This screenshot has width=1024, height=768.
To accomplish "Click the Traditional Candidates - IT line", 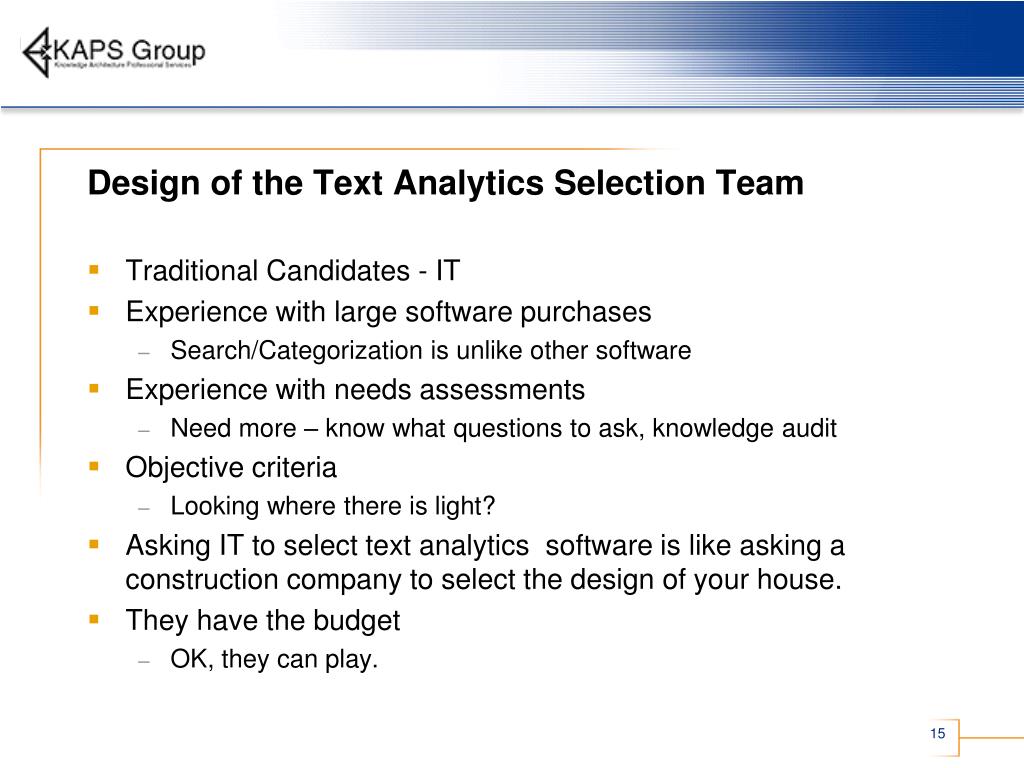I will tap(293, 270).
